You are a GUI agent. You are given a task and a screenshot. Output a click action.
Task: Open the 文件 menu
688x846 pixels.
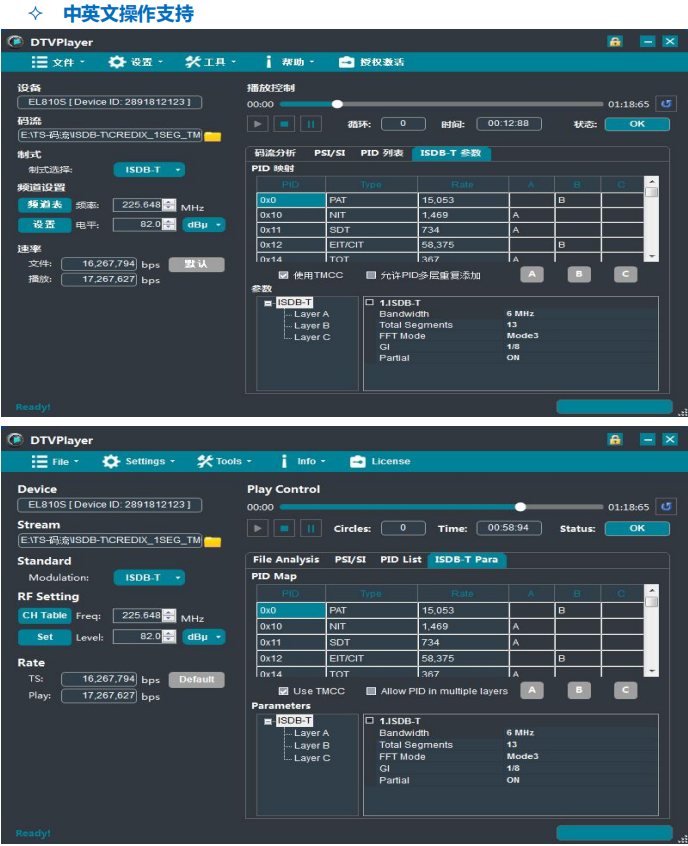(58, 63)
